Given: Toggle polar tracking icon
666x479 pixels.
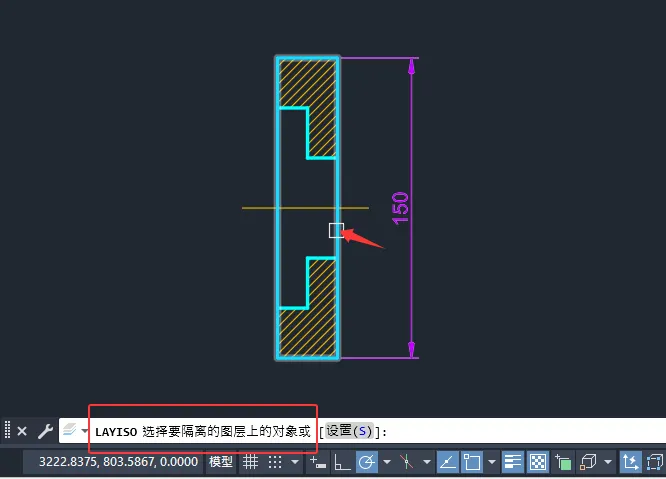Looking at the screenshot, I should 366,462.
